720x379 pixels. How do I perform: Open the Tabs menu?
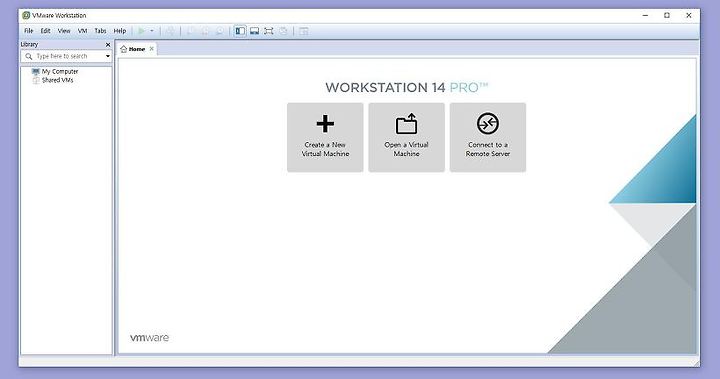(100, 31)
